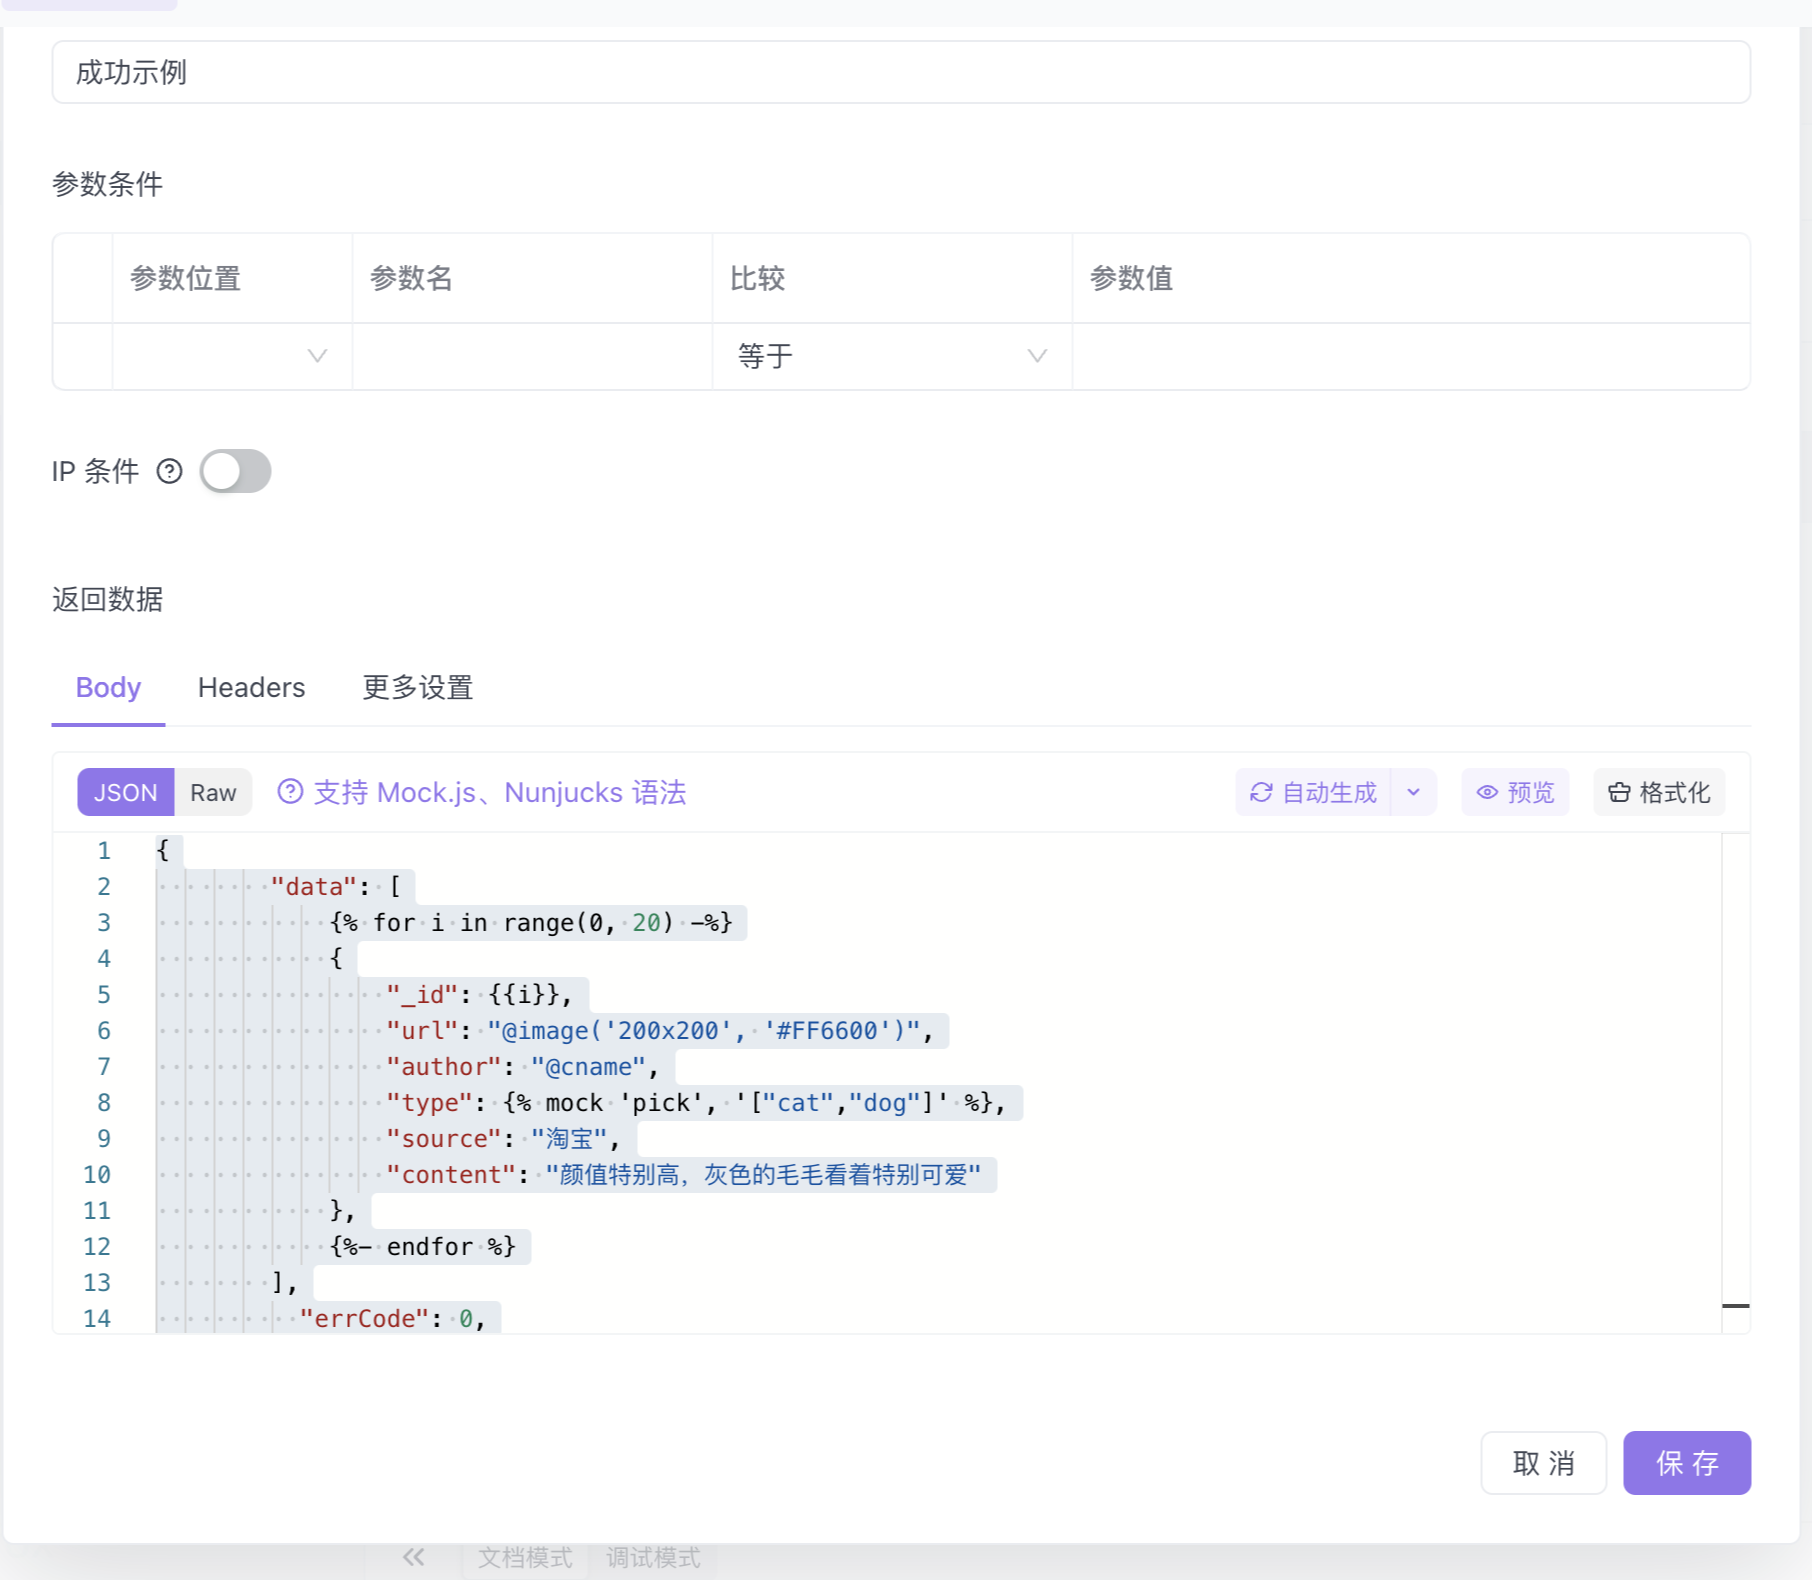This screenshot has height=1580, width=1812.
Task: Expand the 自动生成 dropdown arrow
Action: coord(1413,792)
